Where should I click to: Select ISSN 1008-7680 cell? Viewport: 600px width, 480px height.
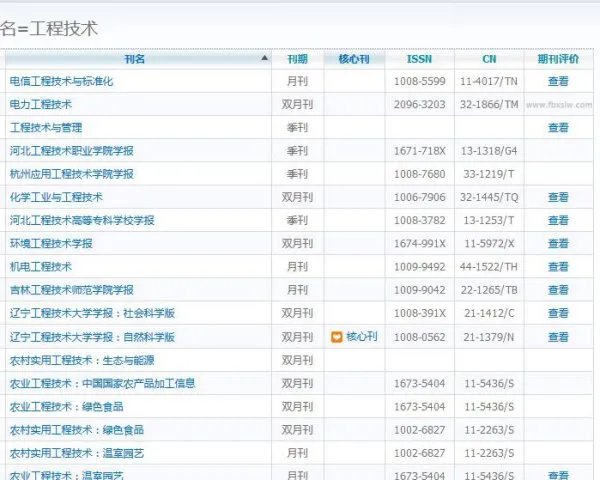[x=419, y=174]
